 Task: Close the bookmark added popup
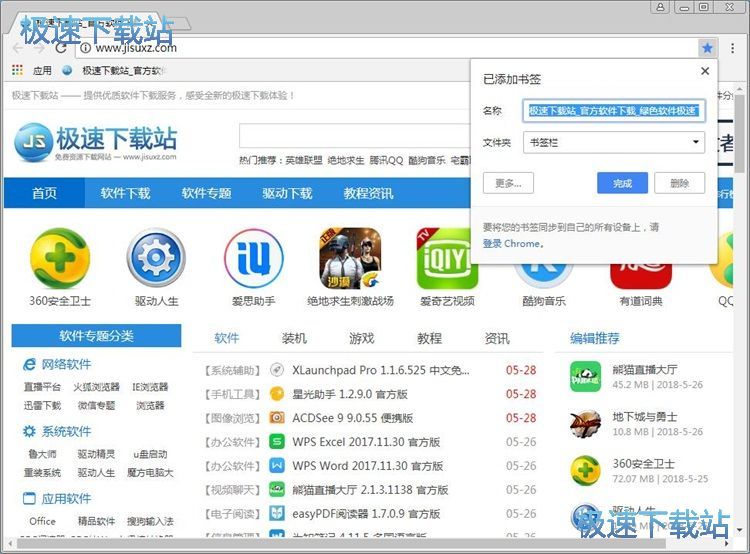(x=705, y=71)
